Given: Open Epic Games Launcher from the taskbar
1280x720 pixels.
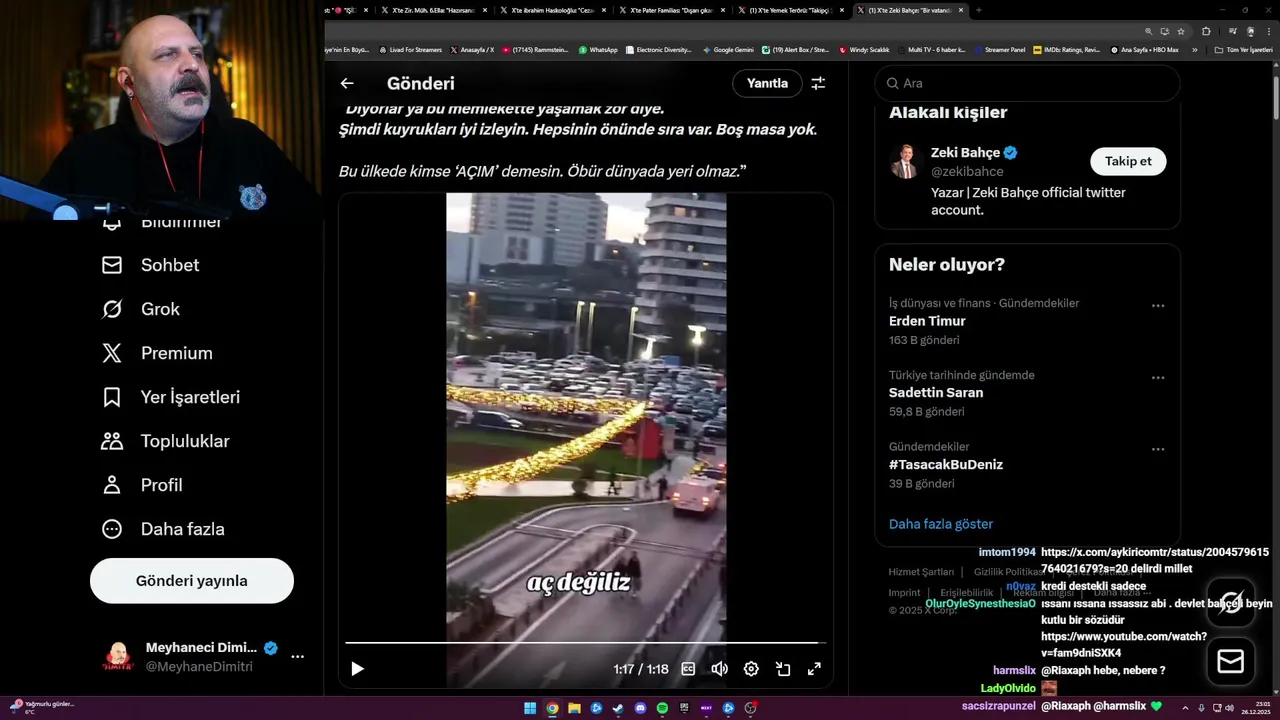Looking at the screenshot, I should pyautogui.click(x=684, y=708).
